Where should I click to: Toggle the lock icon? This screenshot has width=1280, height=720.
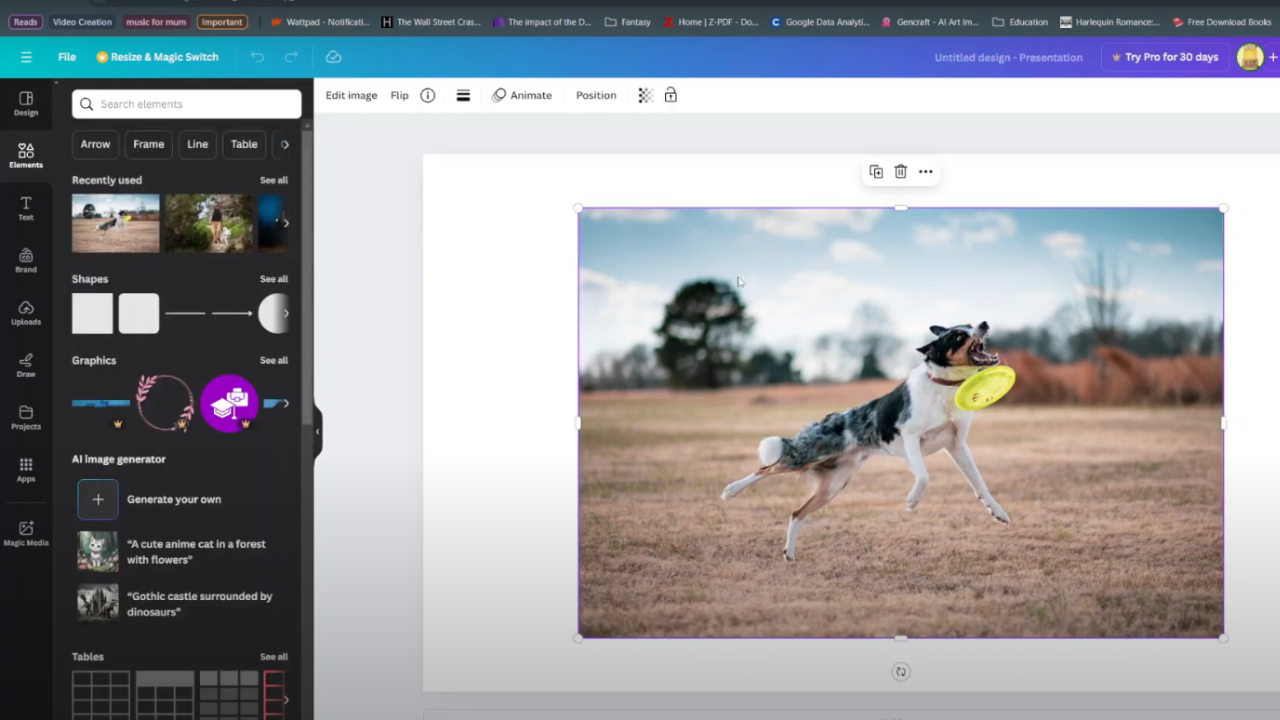click(671, 95)
